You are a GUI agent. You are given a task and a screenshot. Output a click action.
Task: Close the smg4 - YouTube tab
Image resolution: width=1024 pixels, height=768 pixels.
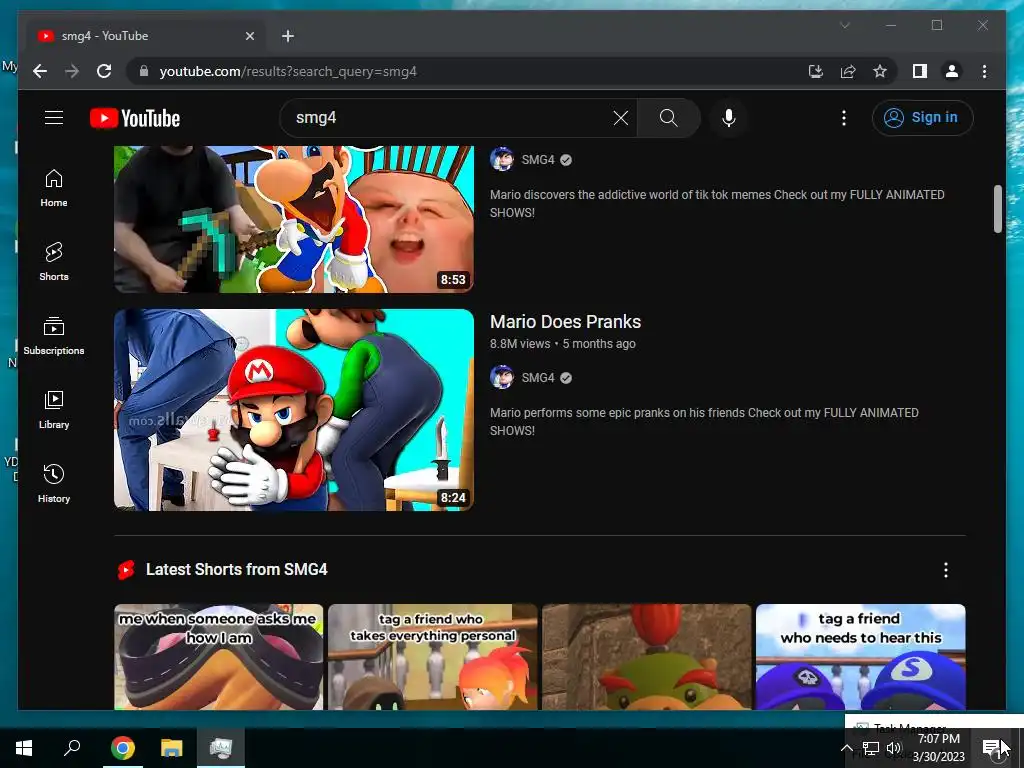click(x=249, y=36)
